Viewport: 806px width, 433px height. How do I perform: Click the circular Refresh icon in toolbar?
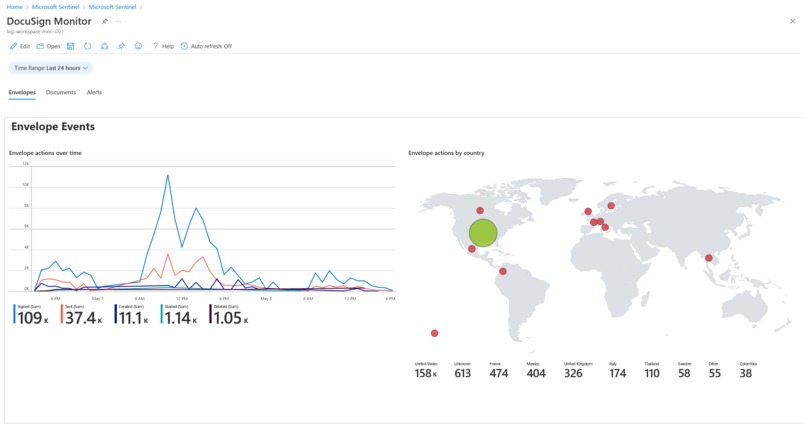87,46
